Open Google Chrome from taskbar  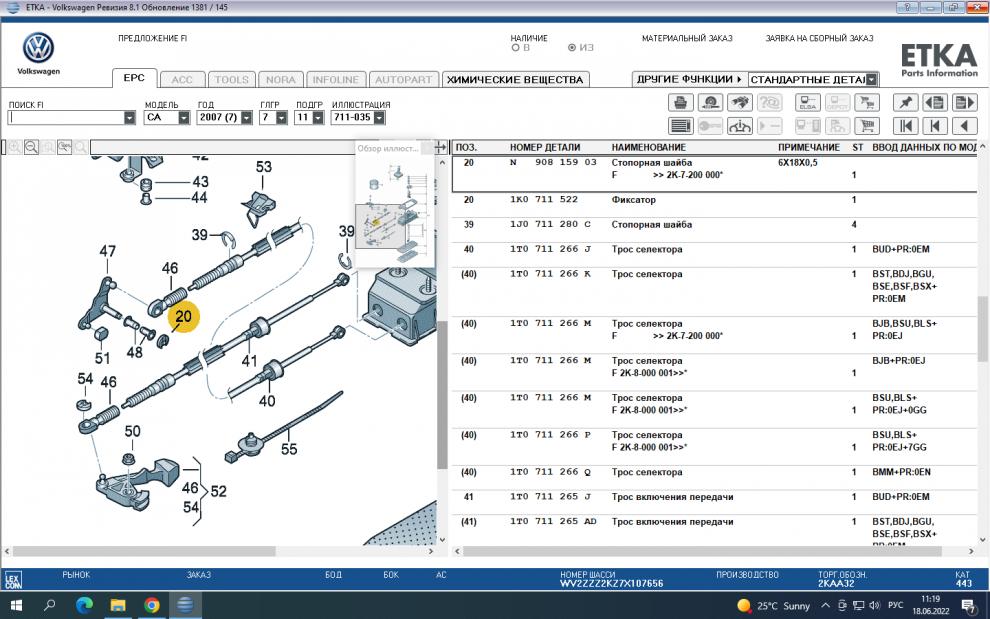tap(152, 605)
